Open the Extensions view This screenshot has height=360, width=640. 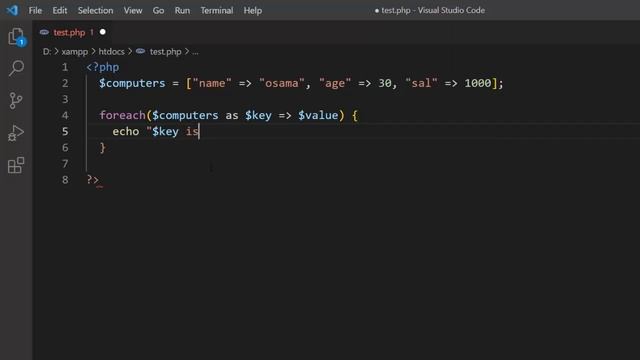[16, 165]
